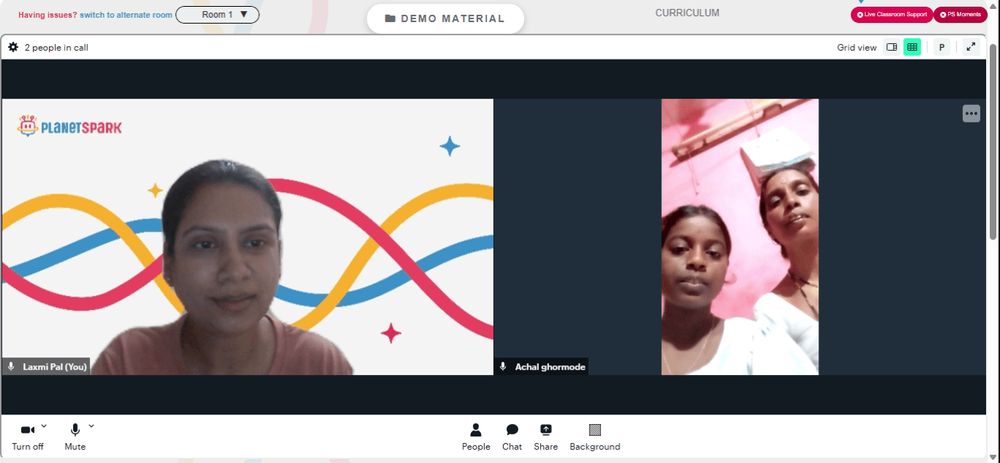Turn off the camera
Viewport: 1000px width, 463px height.
tap(28, 437)
